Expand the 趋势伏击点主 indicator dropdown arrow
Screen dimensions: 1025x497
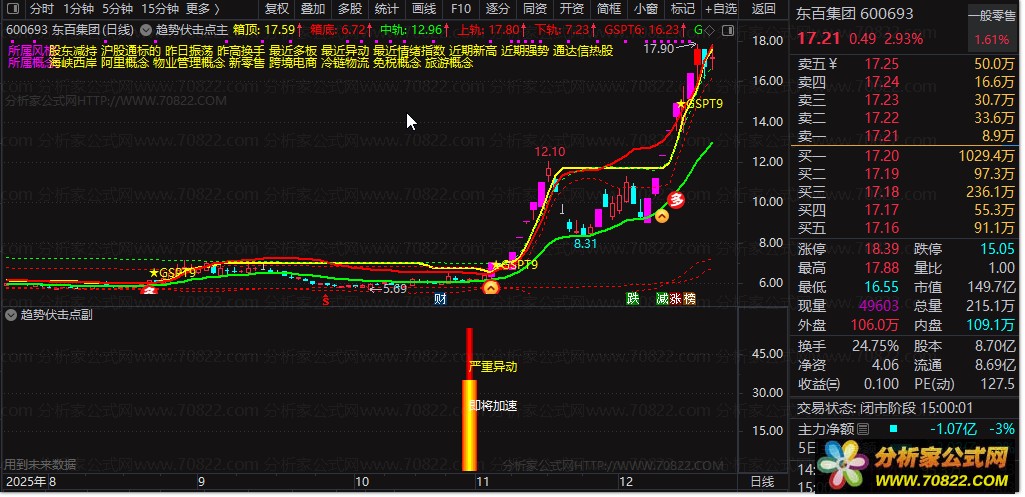click(x=144, y=30)
